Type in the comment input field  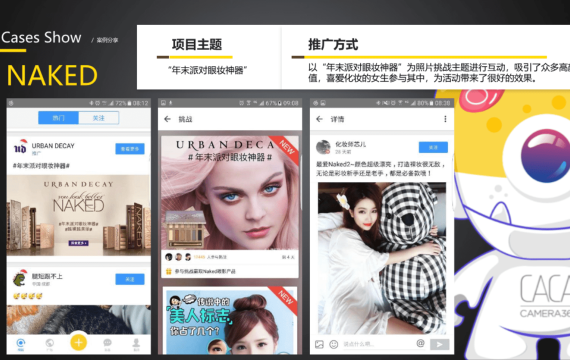click(x=378, y=344)
